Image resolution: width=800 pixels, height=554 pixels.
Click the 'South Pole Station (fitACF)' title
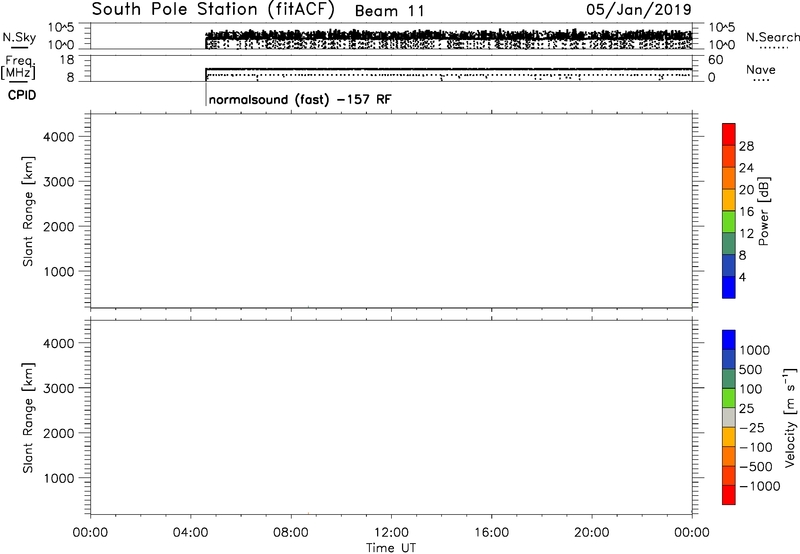213,10
